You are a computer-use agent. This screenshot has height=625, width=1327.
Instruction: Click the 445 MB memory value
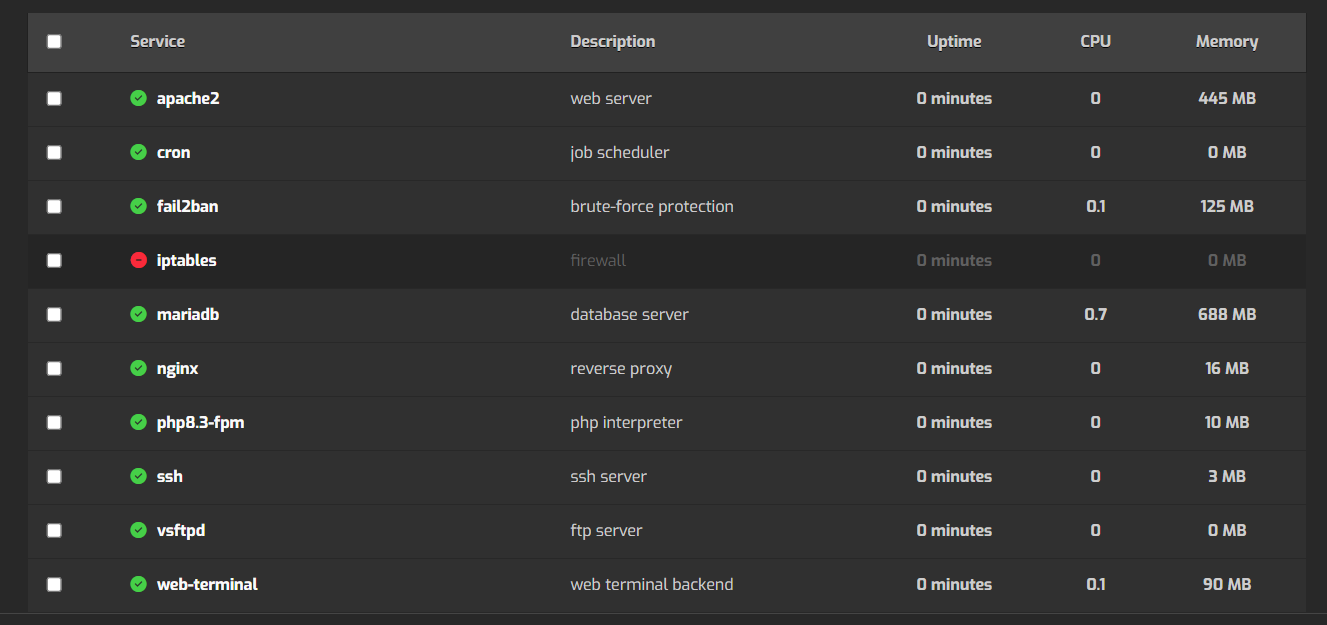coord(1227,98)
